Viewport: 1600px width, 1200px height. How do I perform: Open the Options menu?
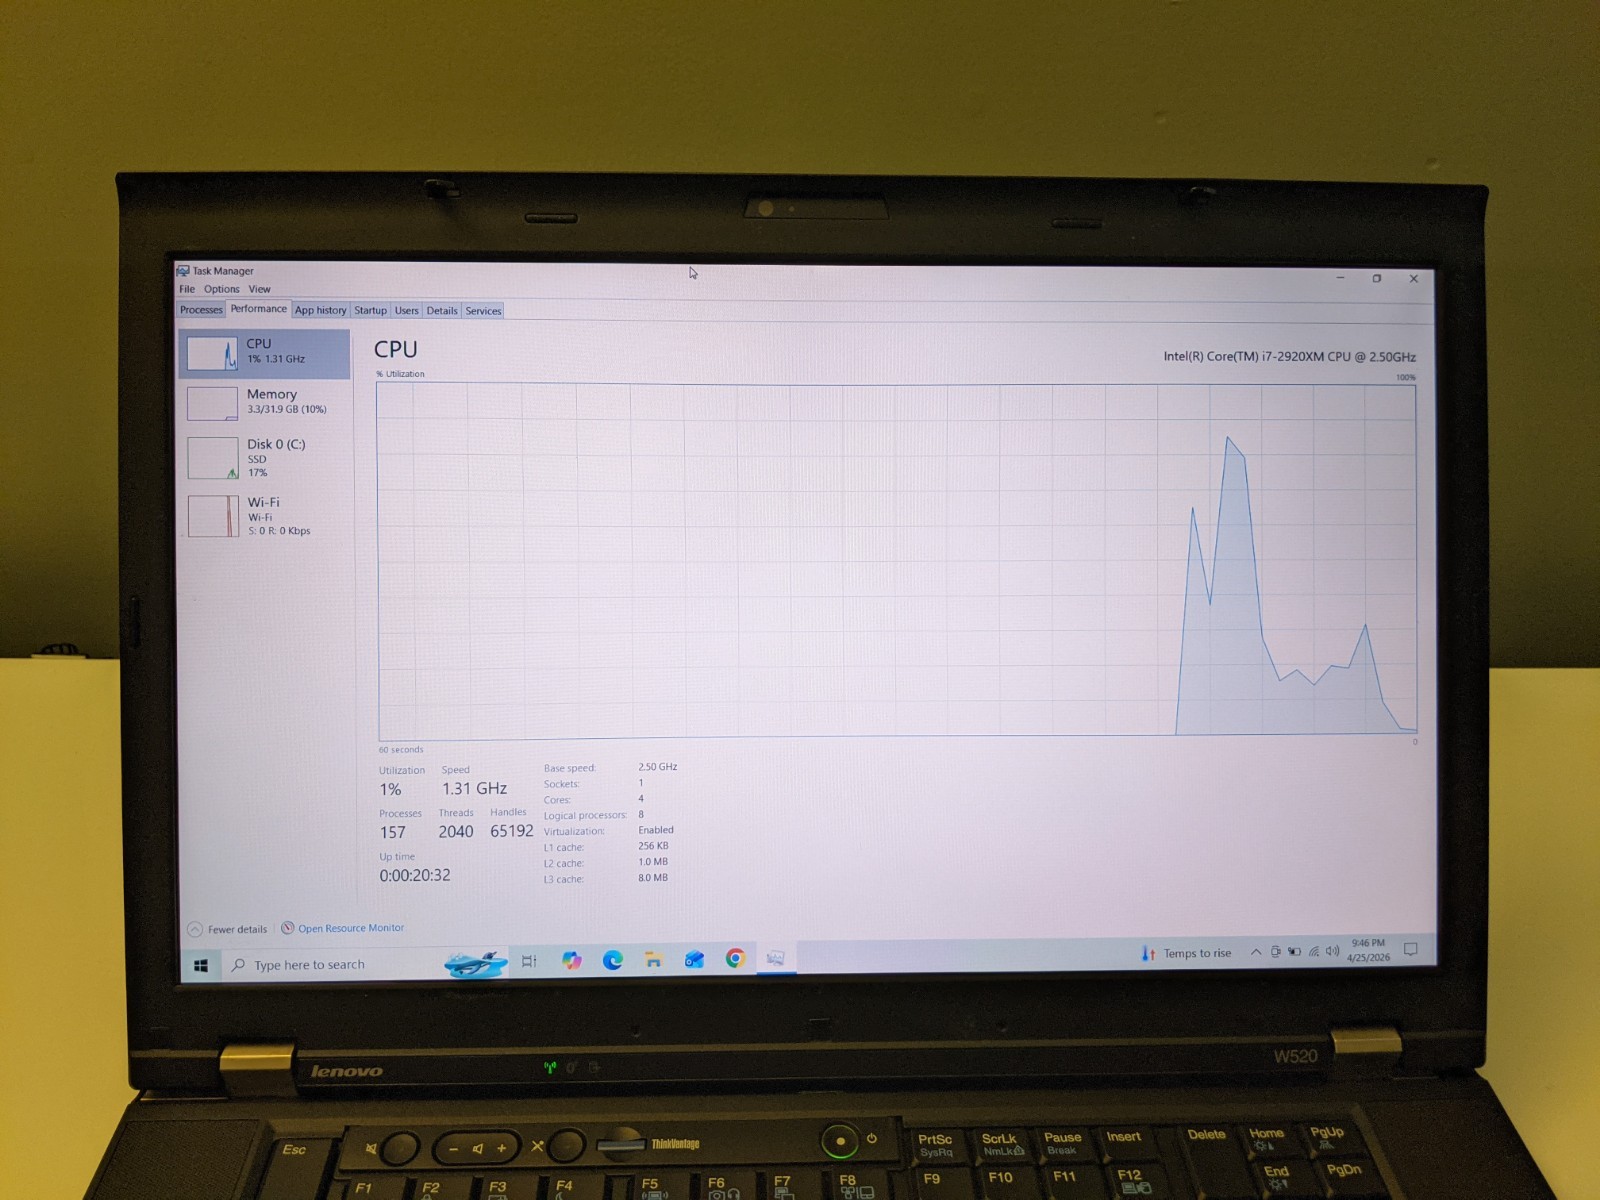click(x=222, y=289)
